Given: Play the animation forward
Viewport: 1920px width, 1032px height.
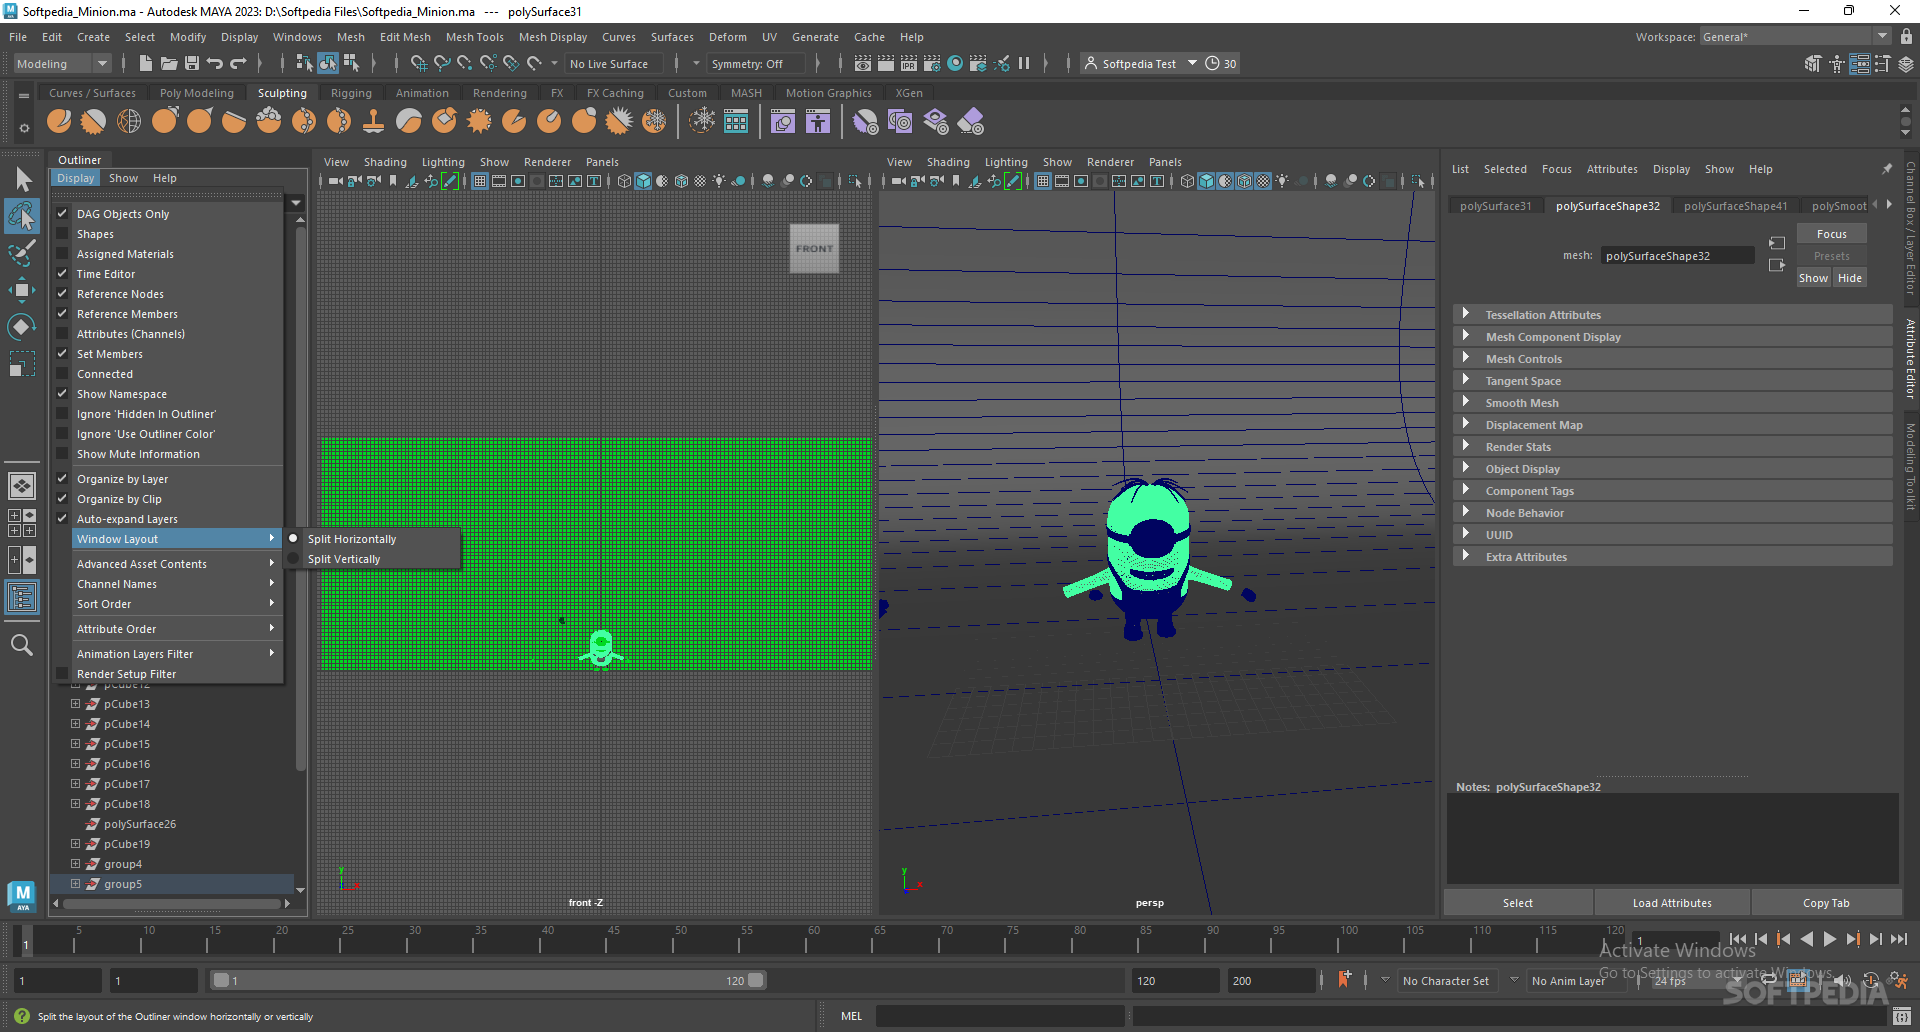Looking at the screenshot, I should (1829, 939).
